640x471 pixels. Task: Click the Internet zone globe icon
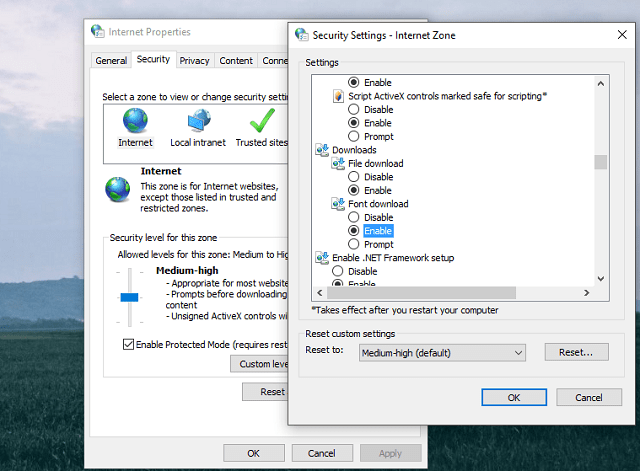click(x=135, y=120)
